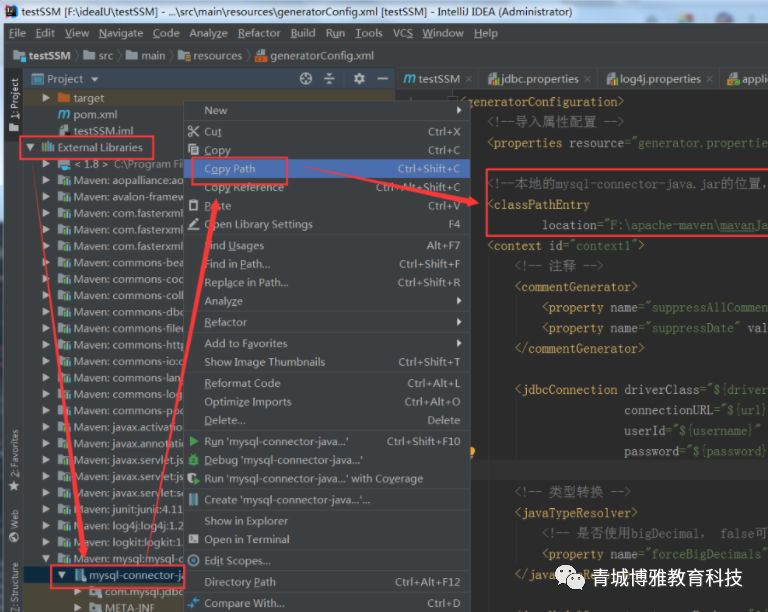Click the Debug bug icon
The image size is (768, 612).
(193, 460)
